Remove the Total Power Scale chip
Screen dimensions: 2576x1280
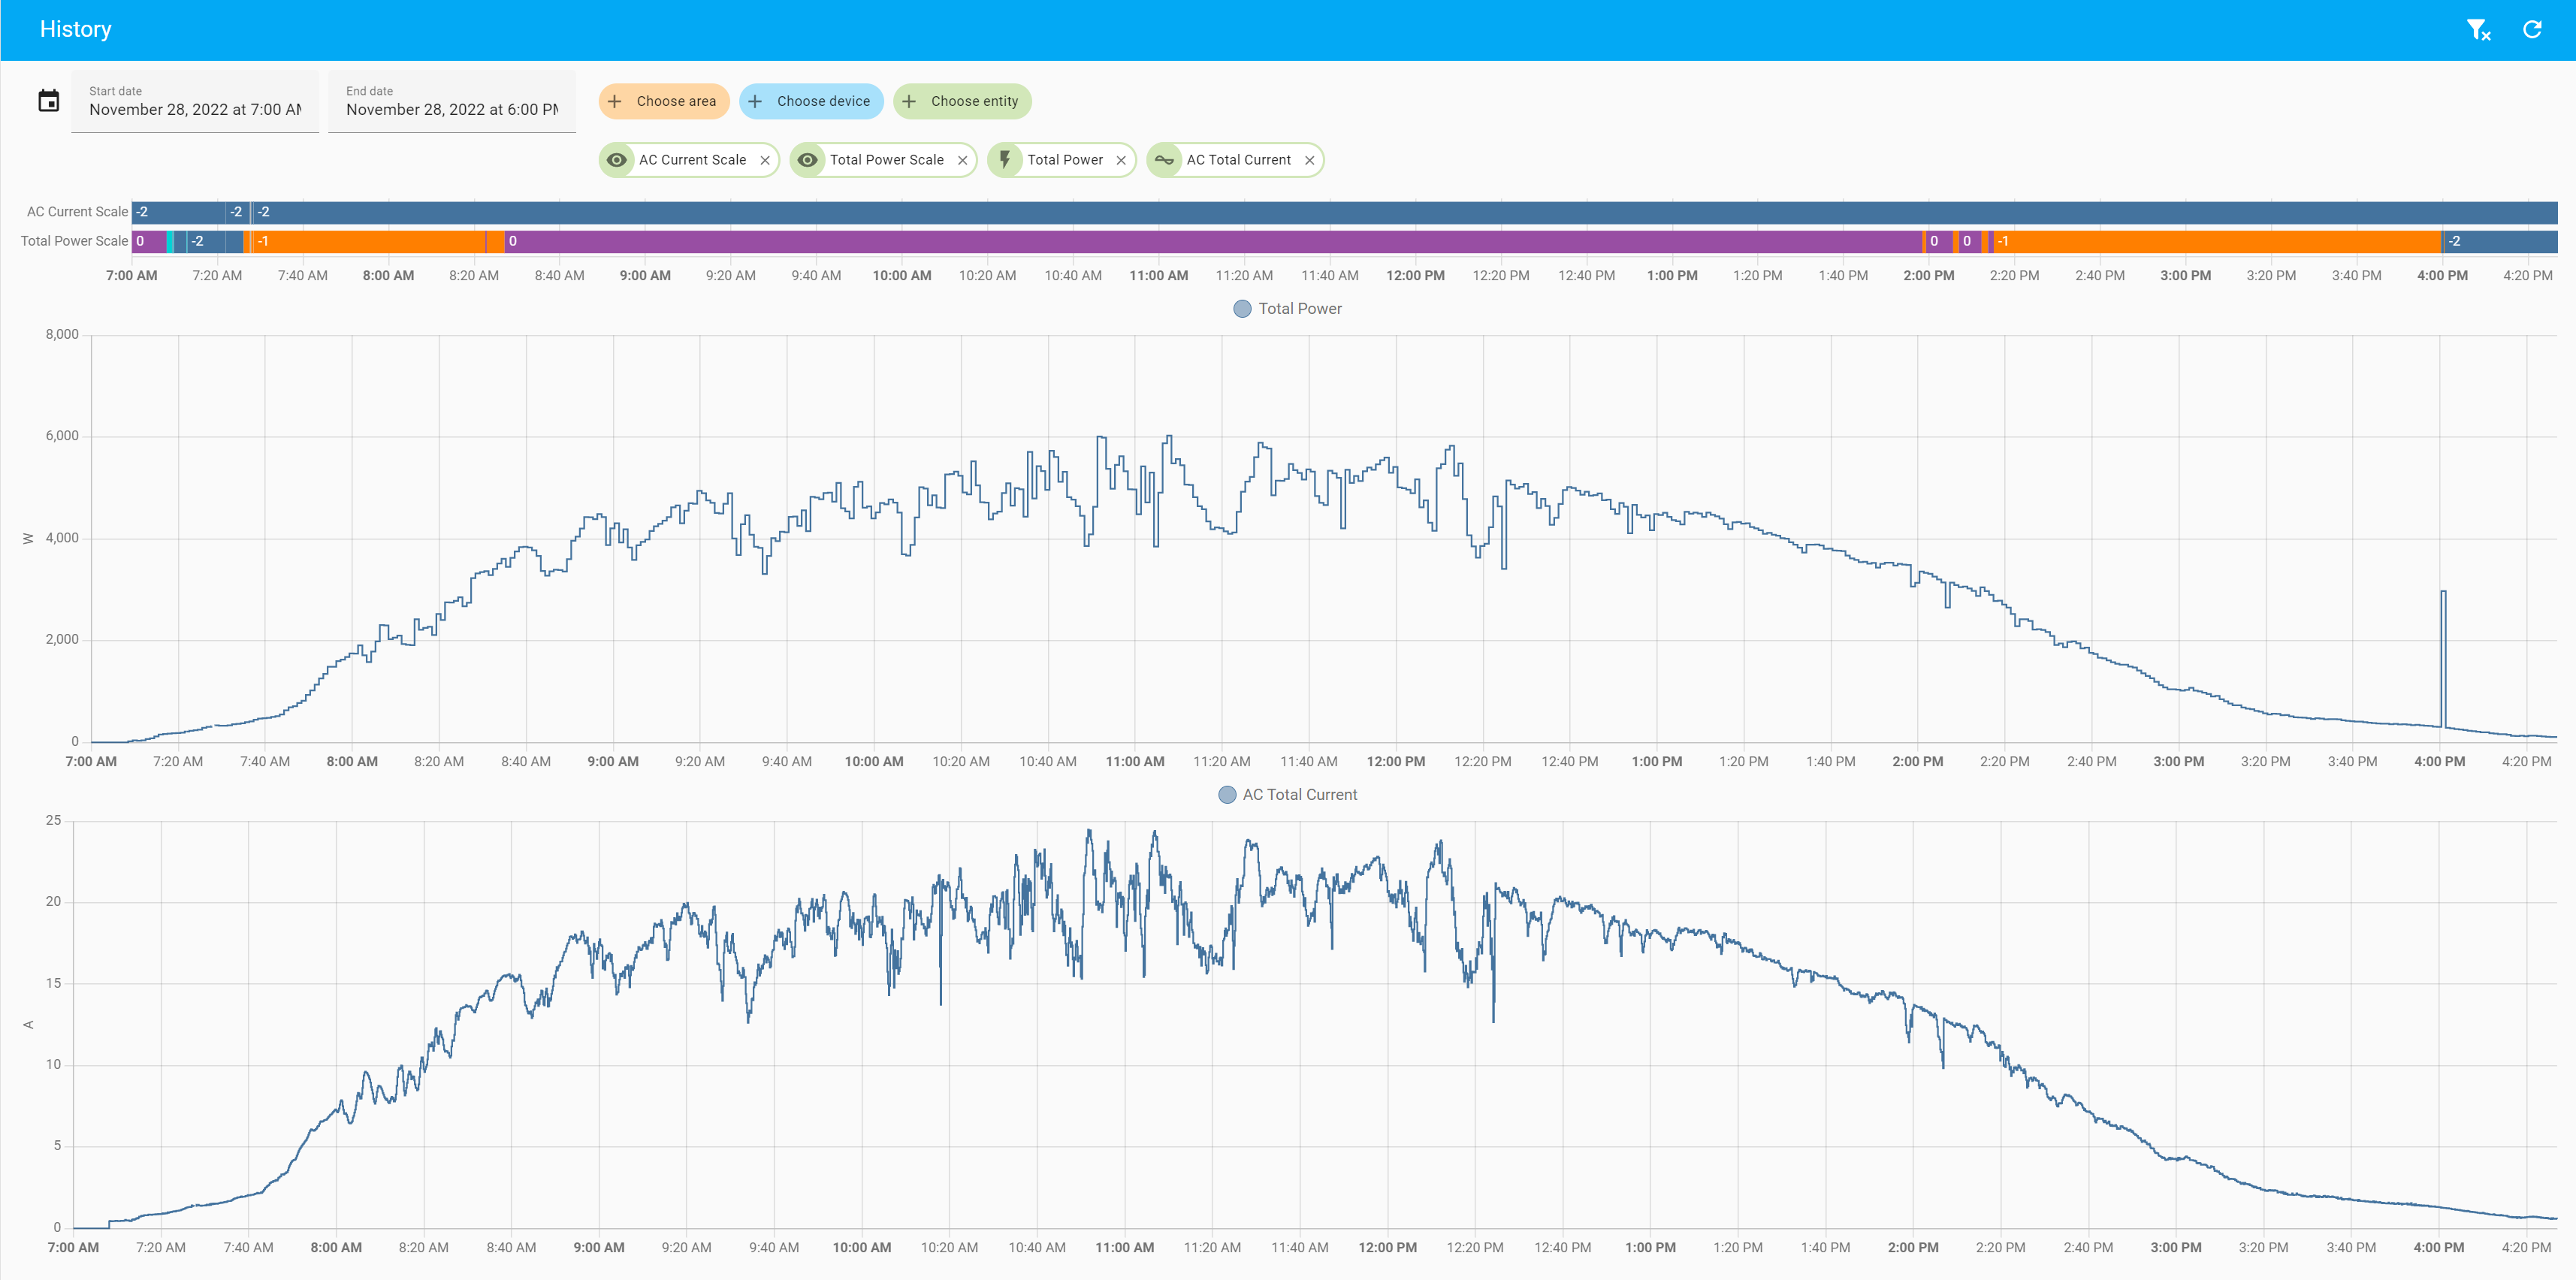pos(962,160)
